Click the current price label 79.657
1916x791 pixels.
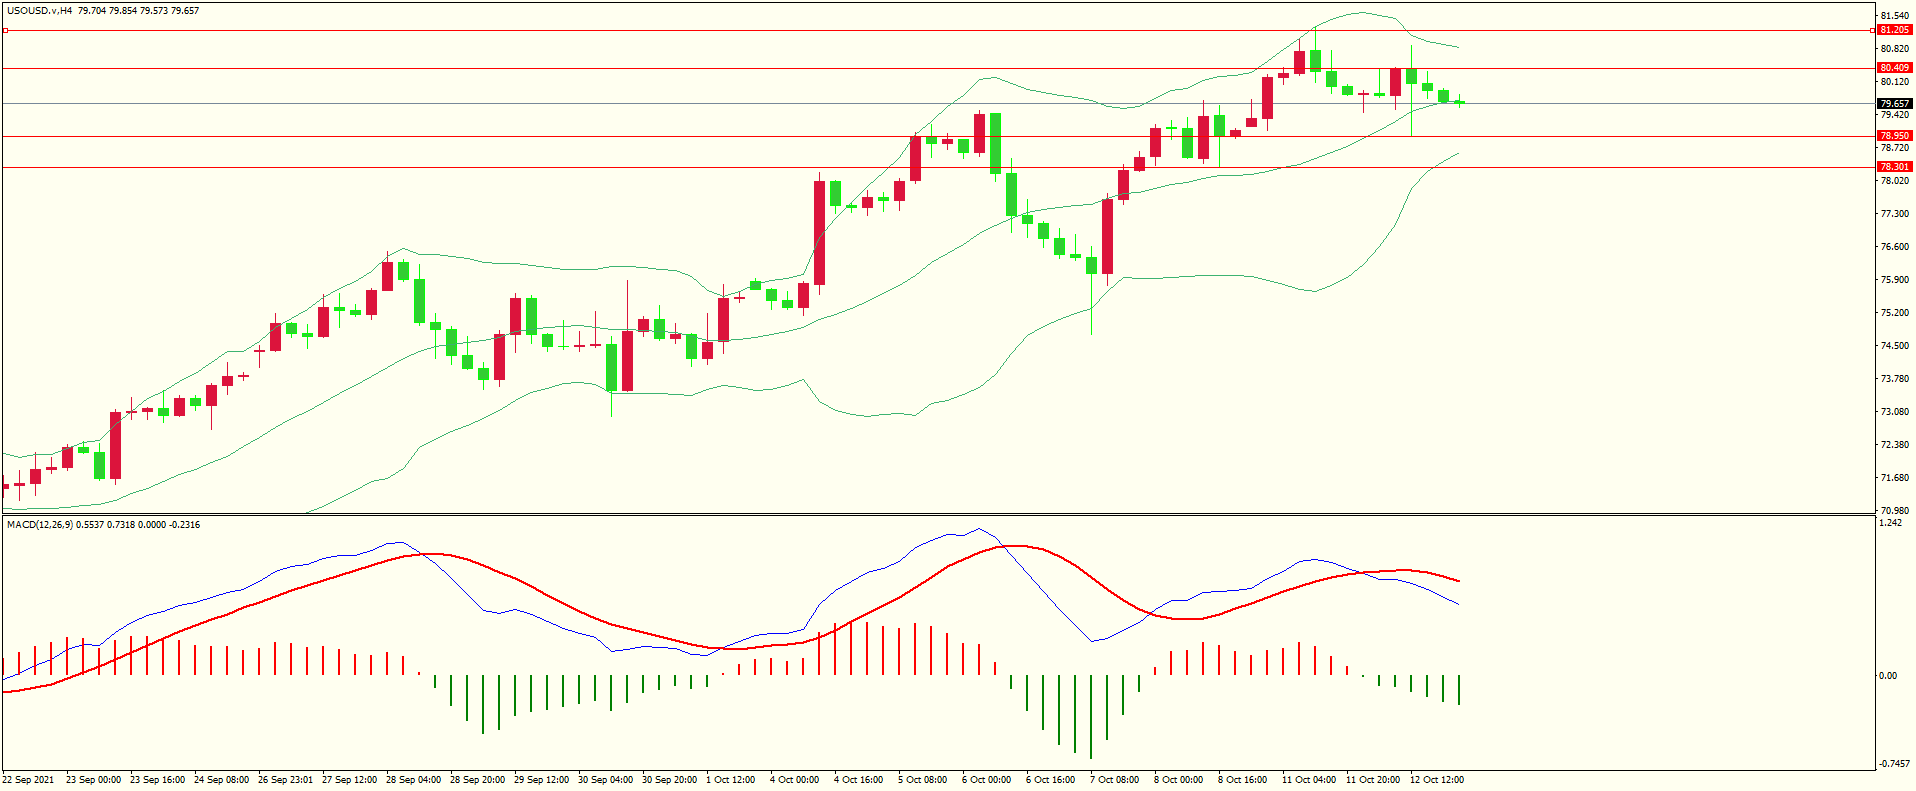[1894, 104]
